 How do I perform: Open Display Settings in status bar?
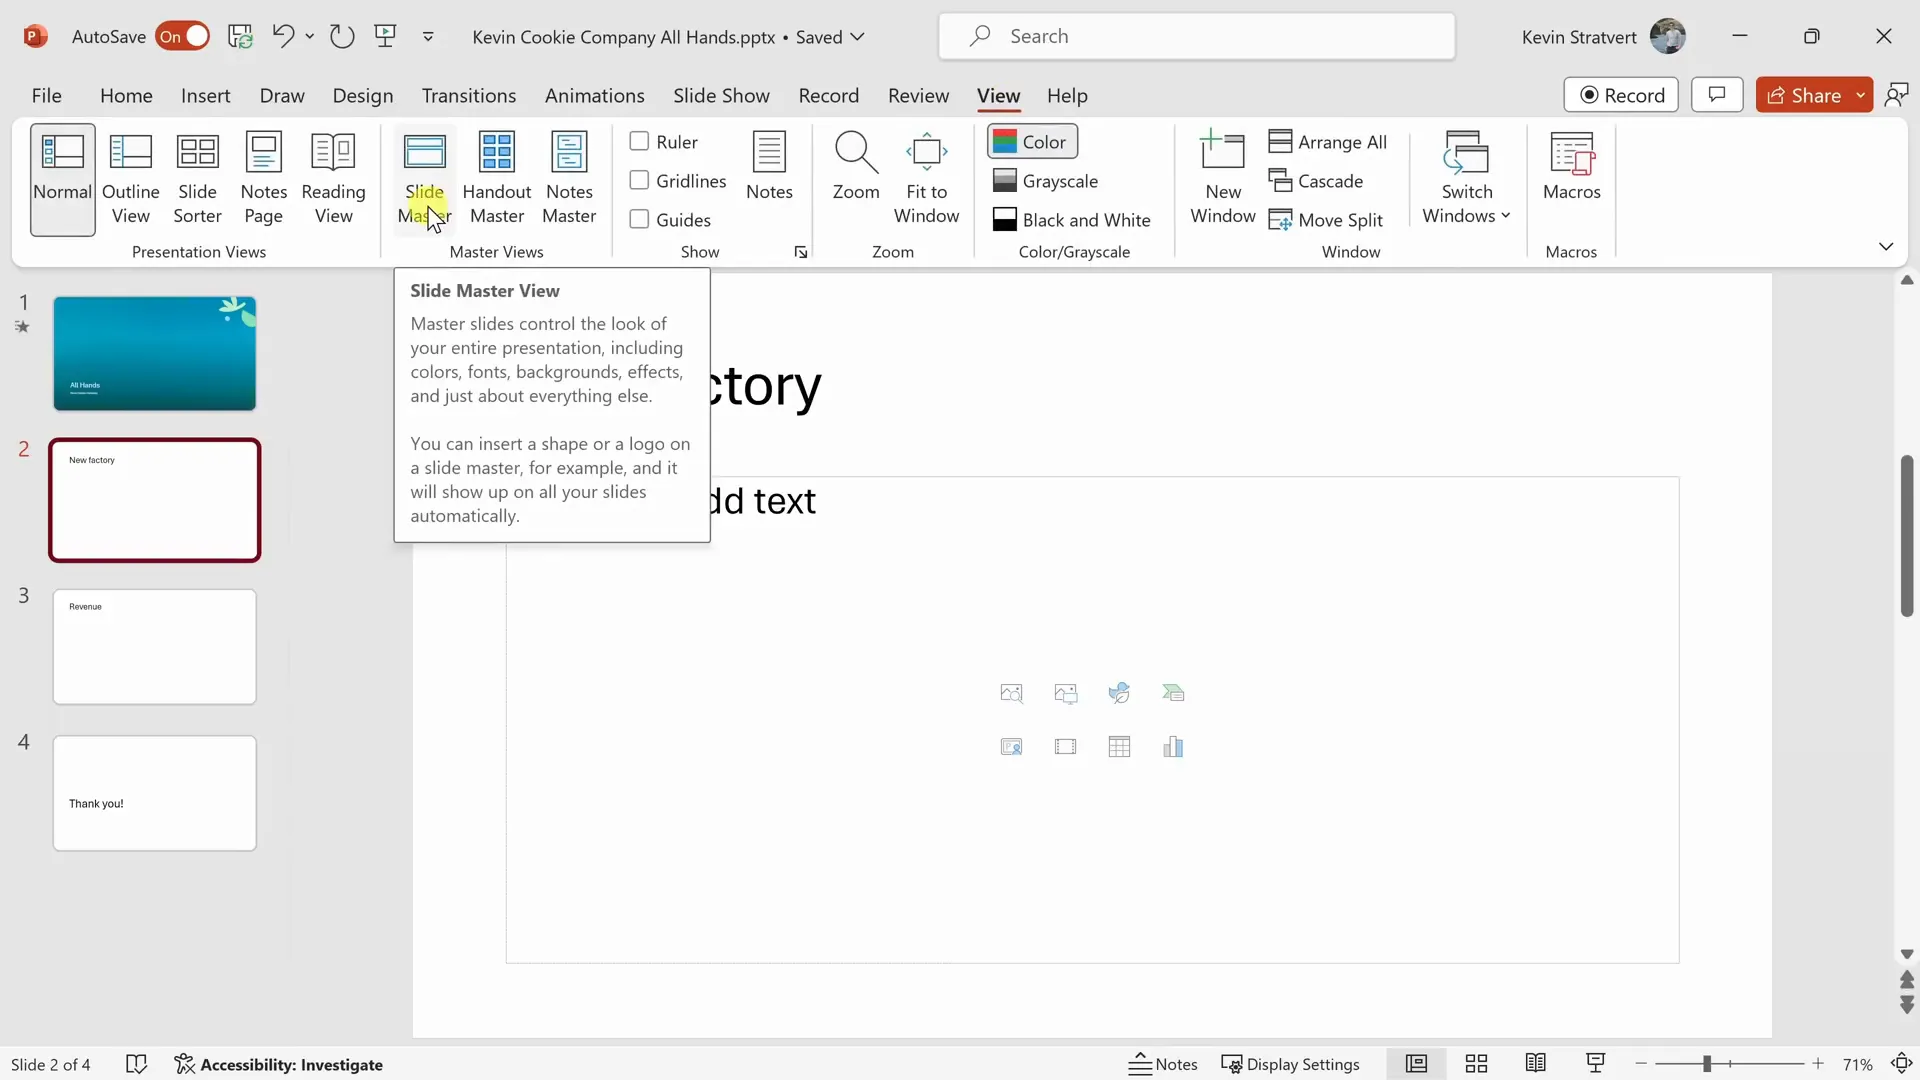pyautogui.click(x=1291, y=1064)
